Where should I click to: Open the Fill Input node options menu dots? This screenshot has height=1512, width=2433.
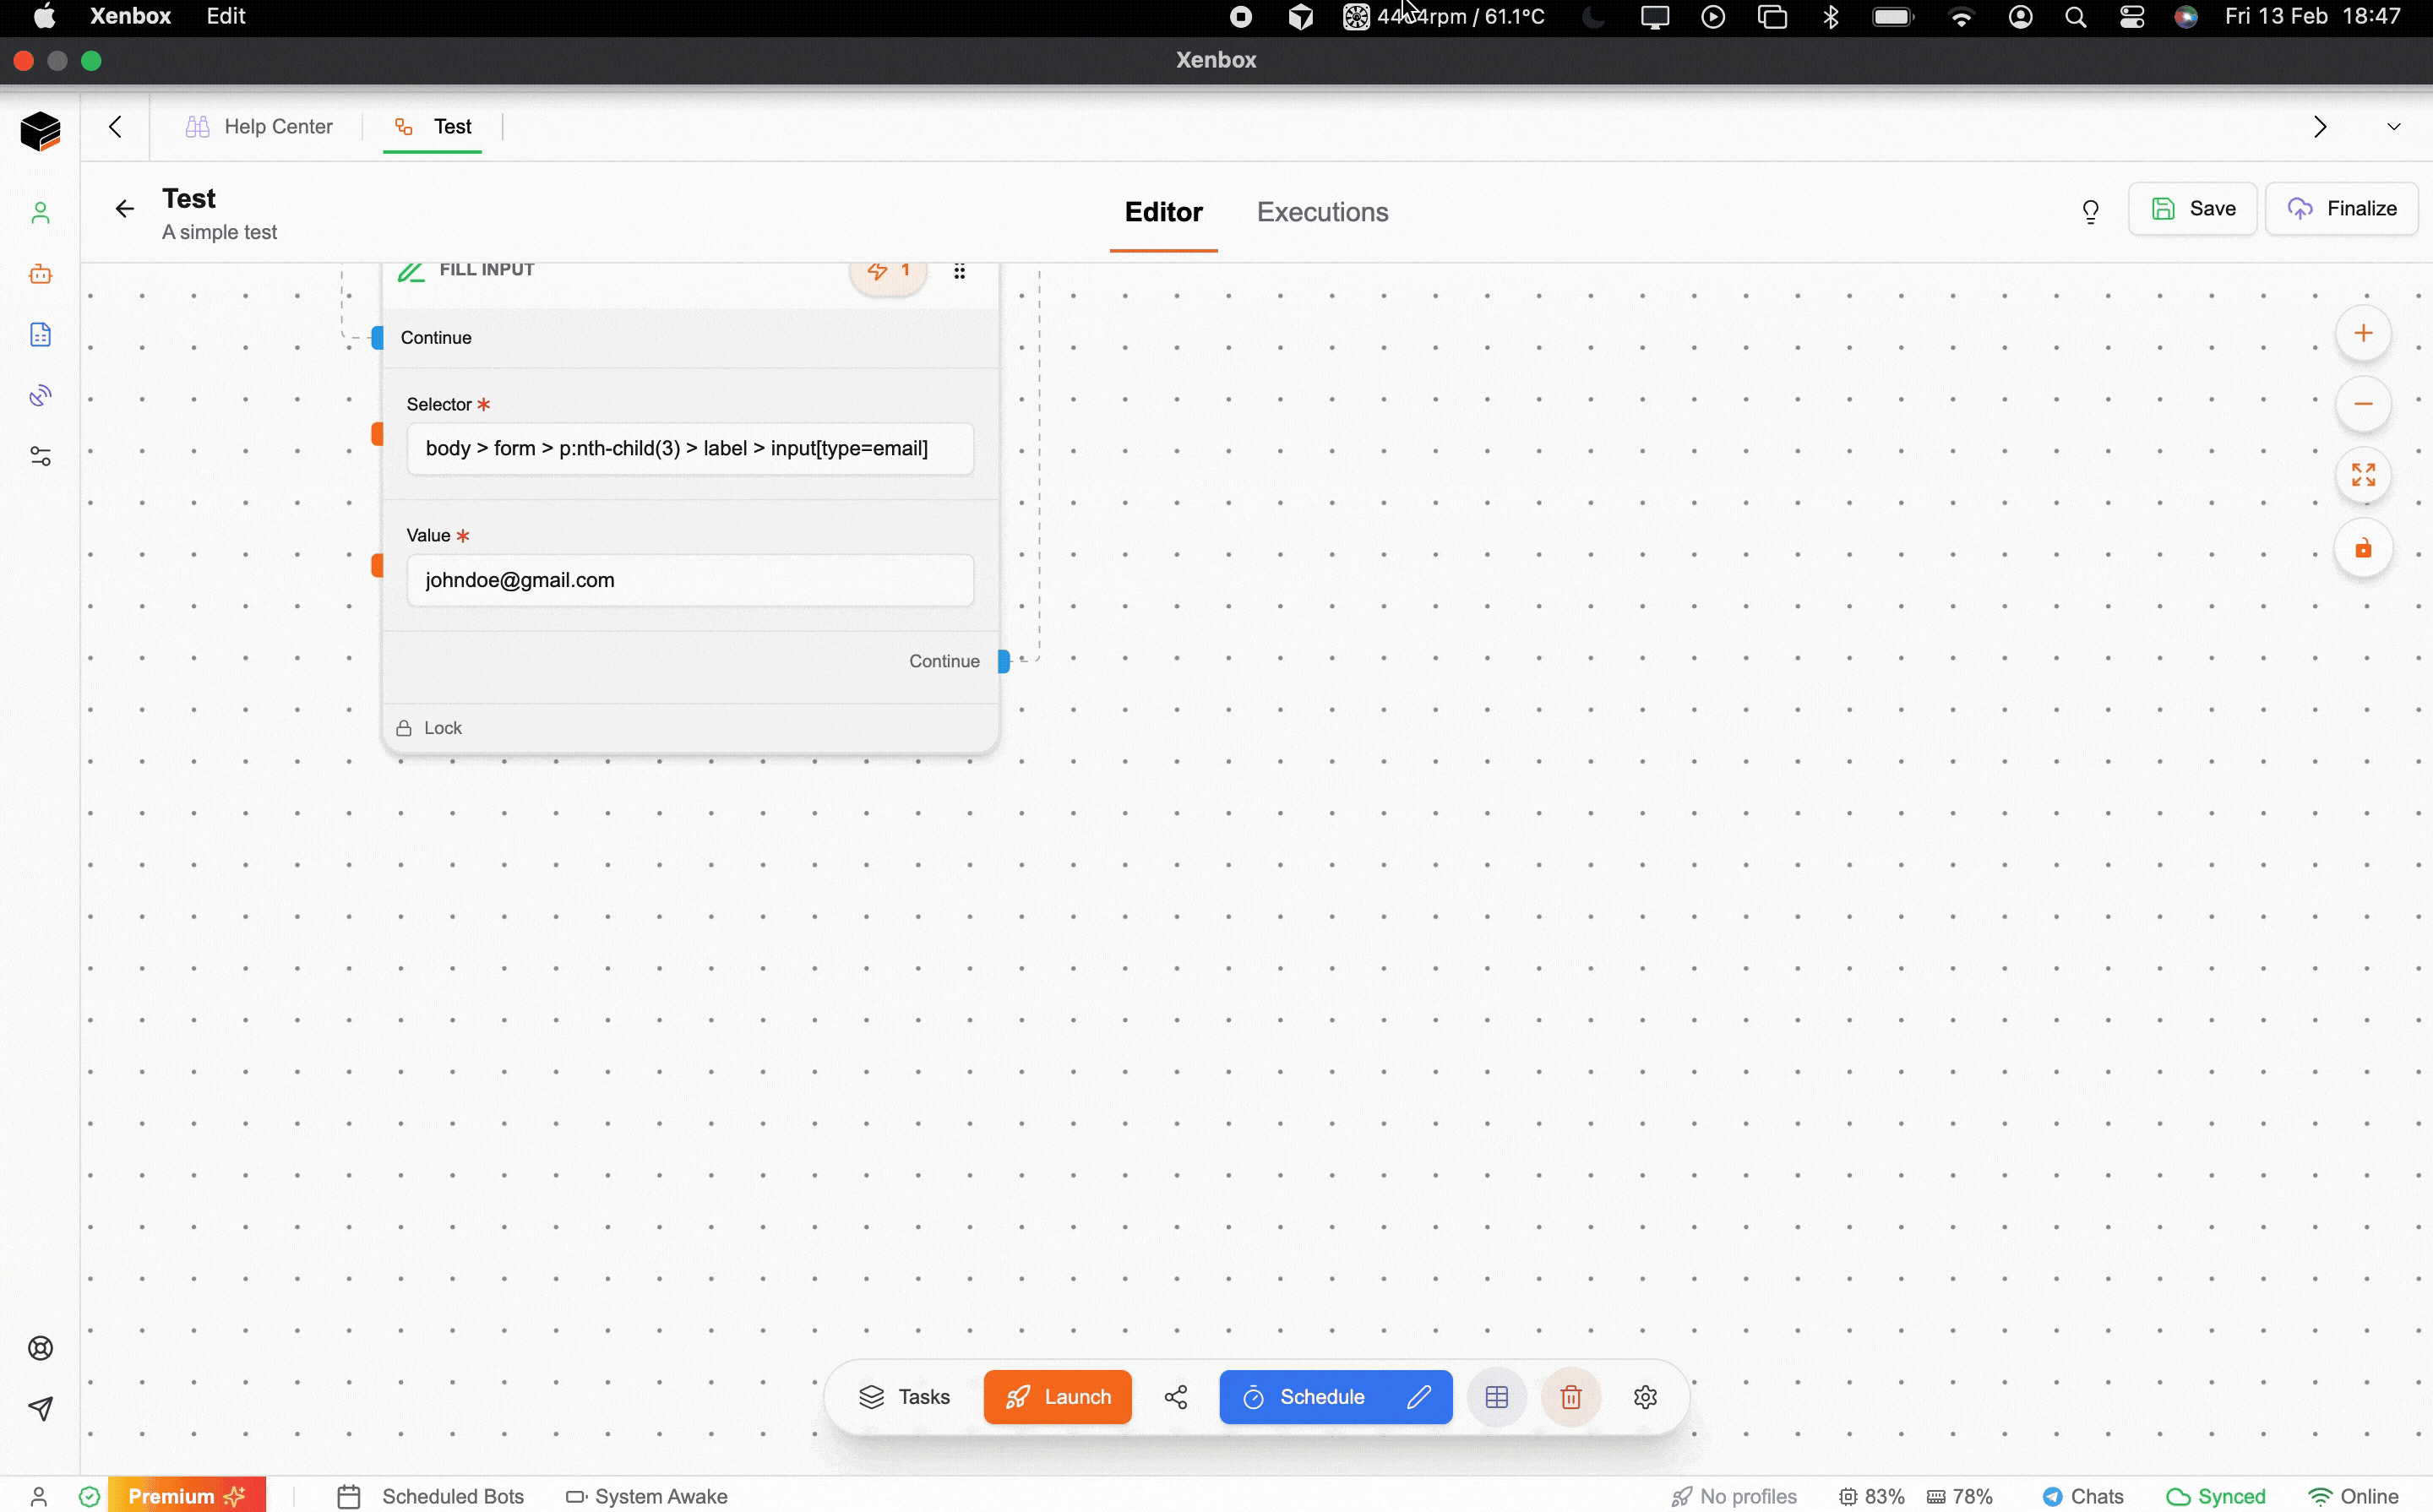[x=959, y=272]
